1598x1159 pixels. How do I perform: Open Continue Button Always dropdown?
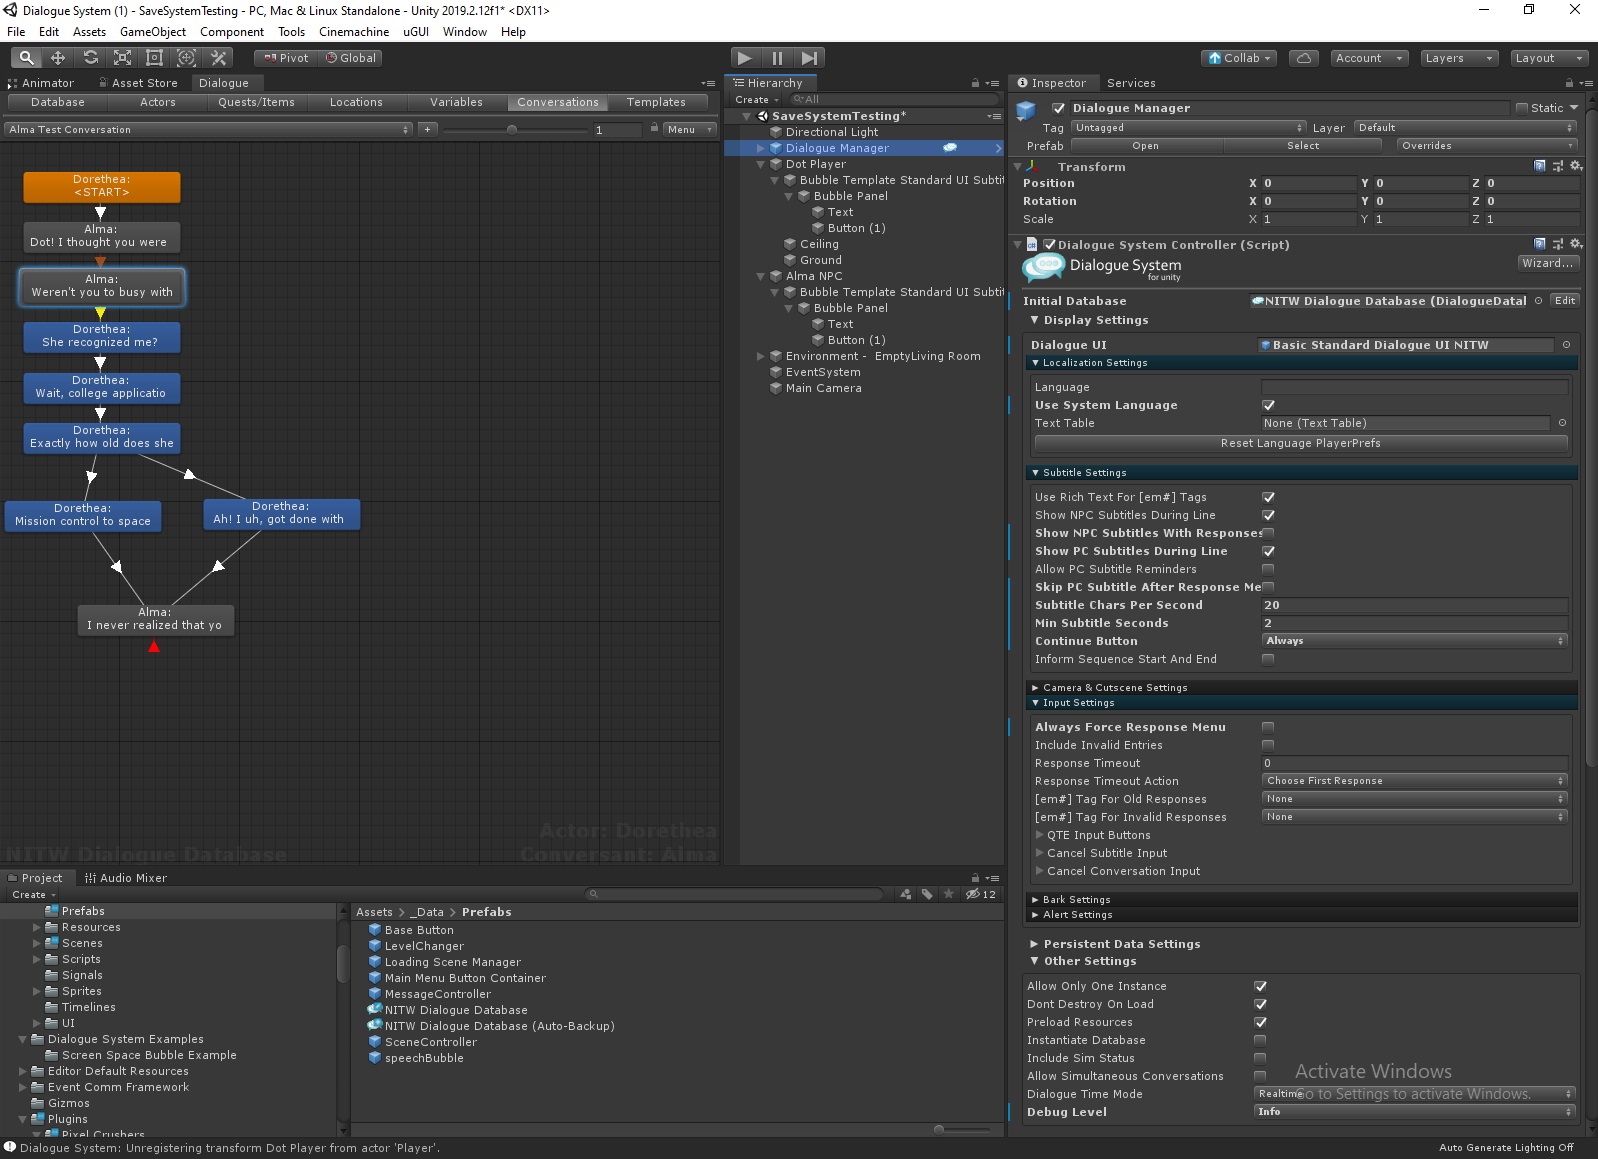click(x=1414, y=641)
